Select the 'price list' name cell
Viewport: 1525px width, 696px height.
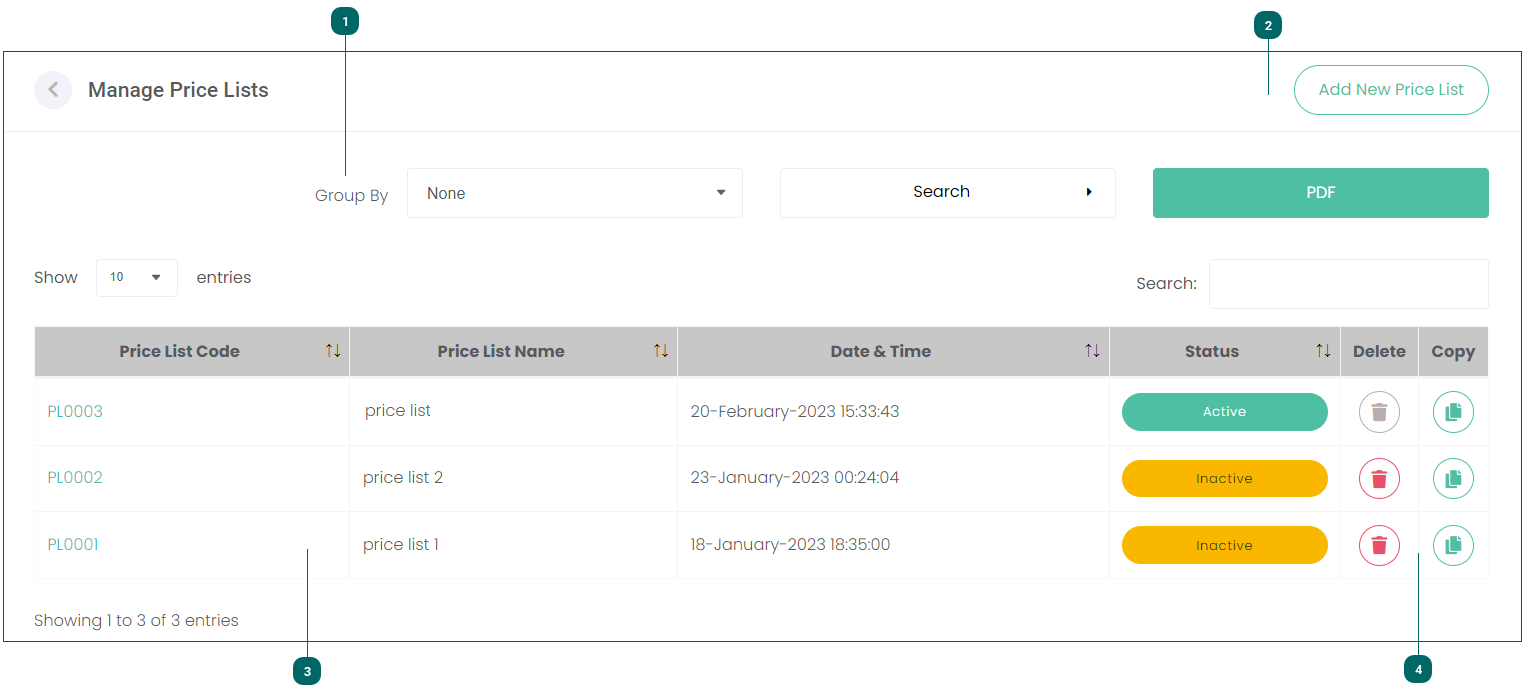[514, 412]
